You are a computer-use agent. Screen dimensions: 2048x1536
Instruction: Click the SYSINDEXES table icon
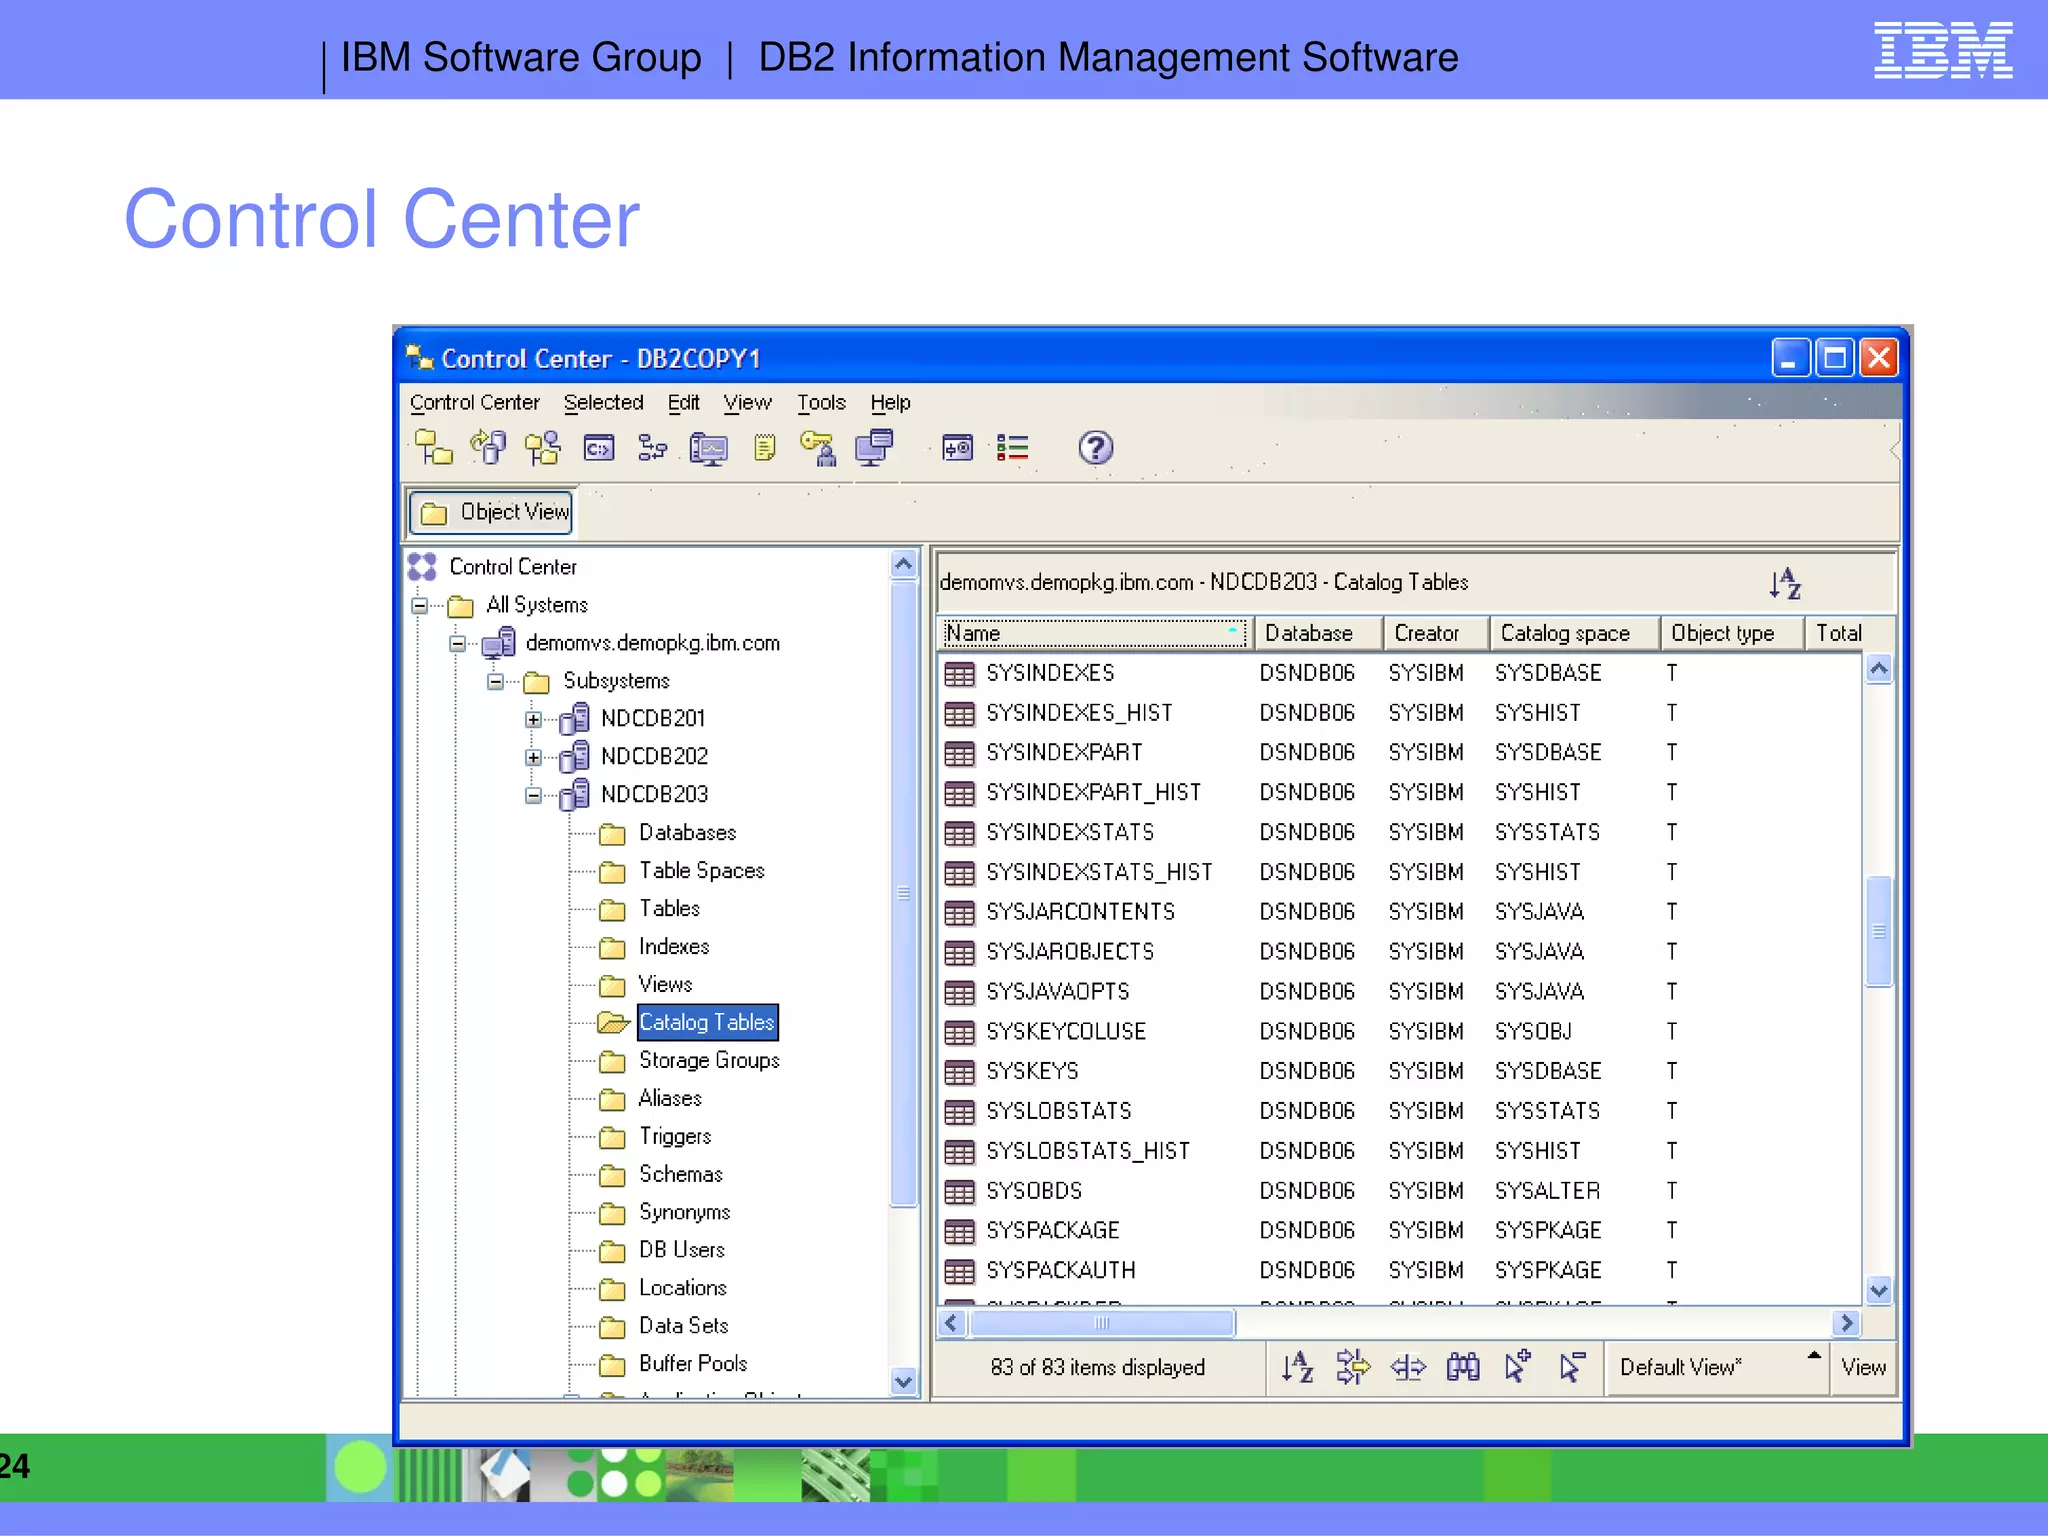point(959,674)
